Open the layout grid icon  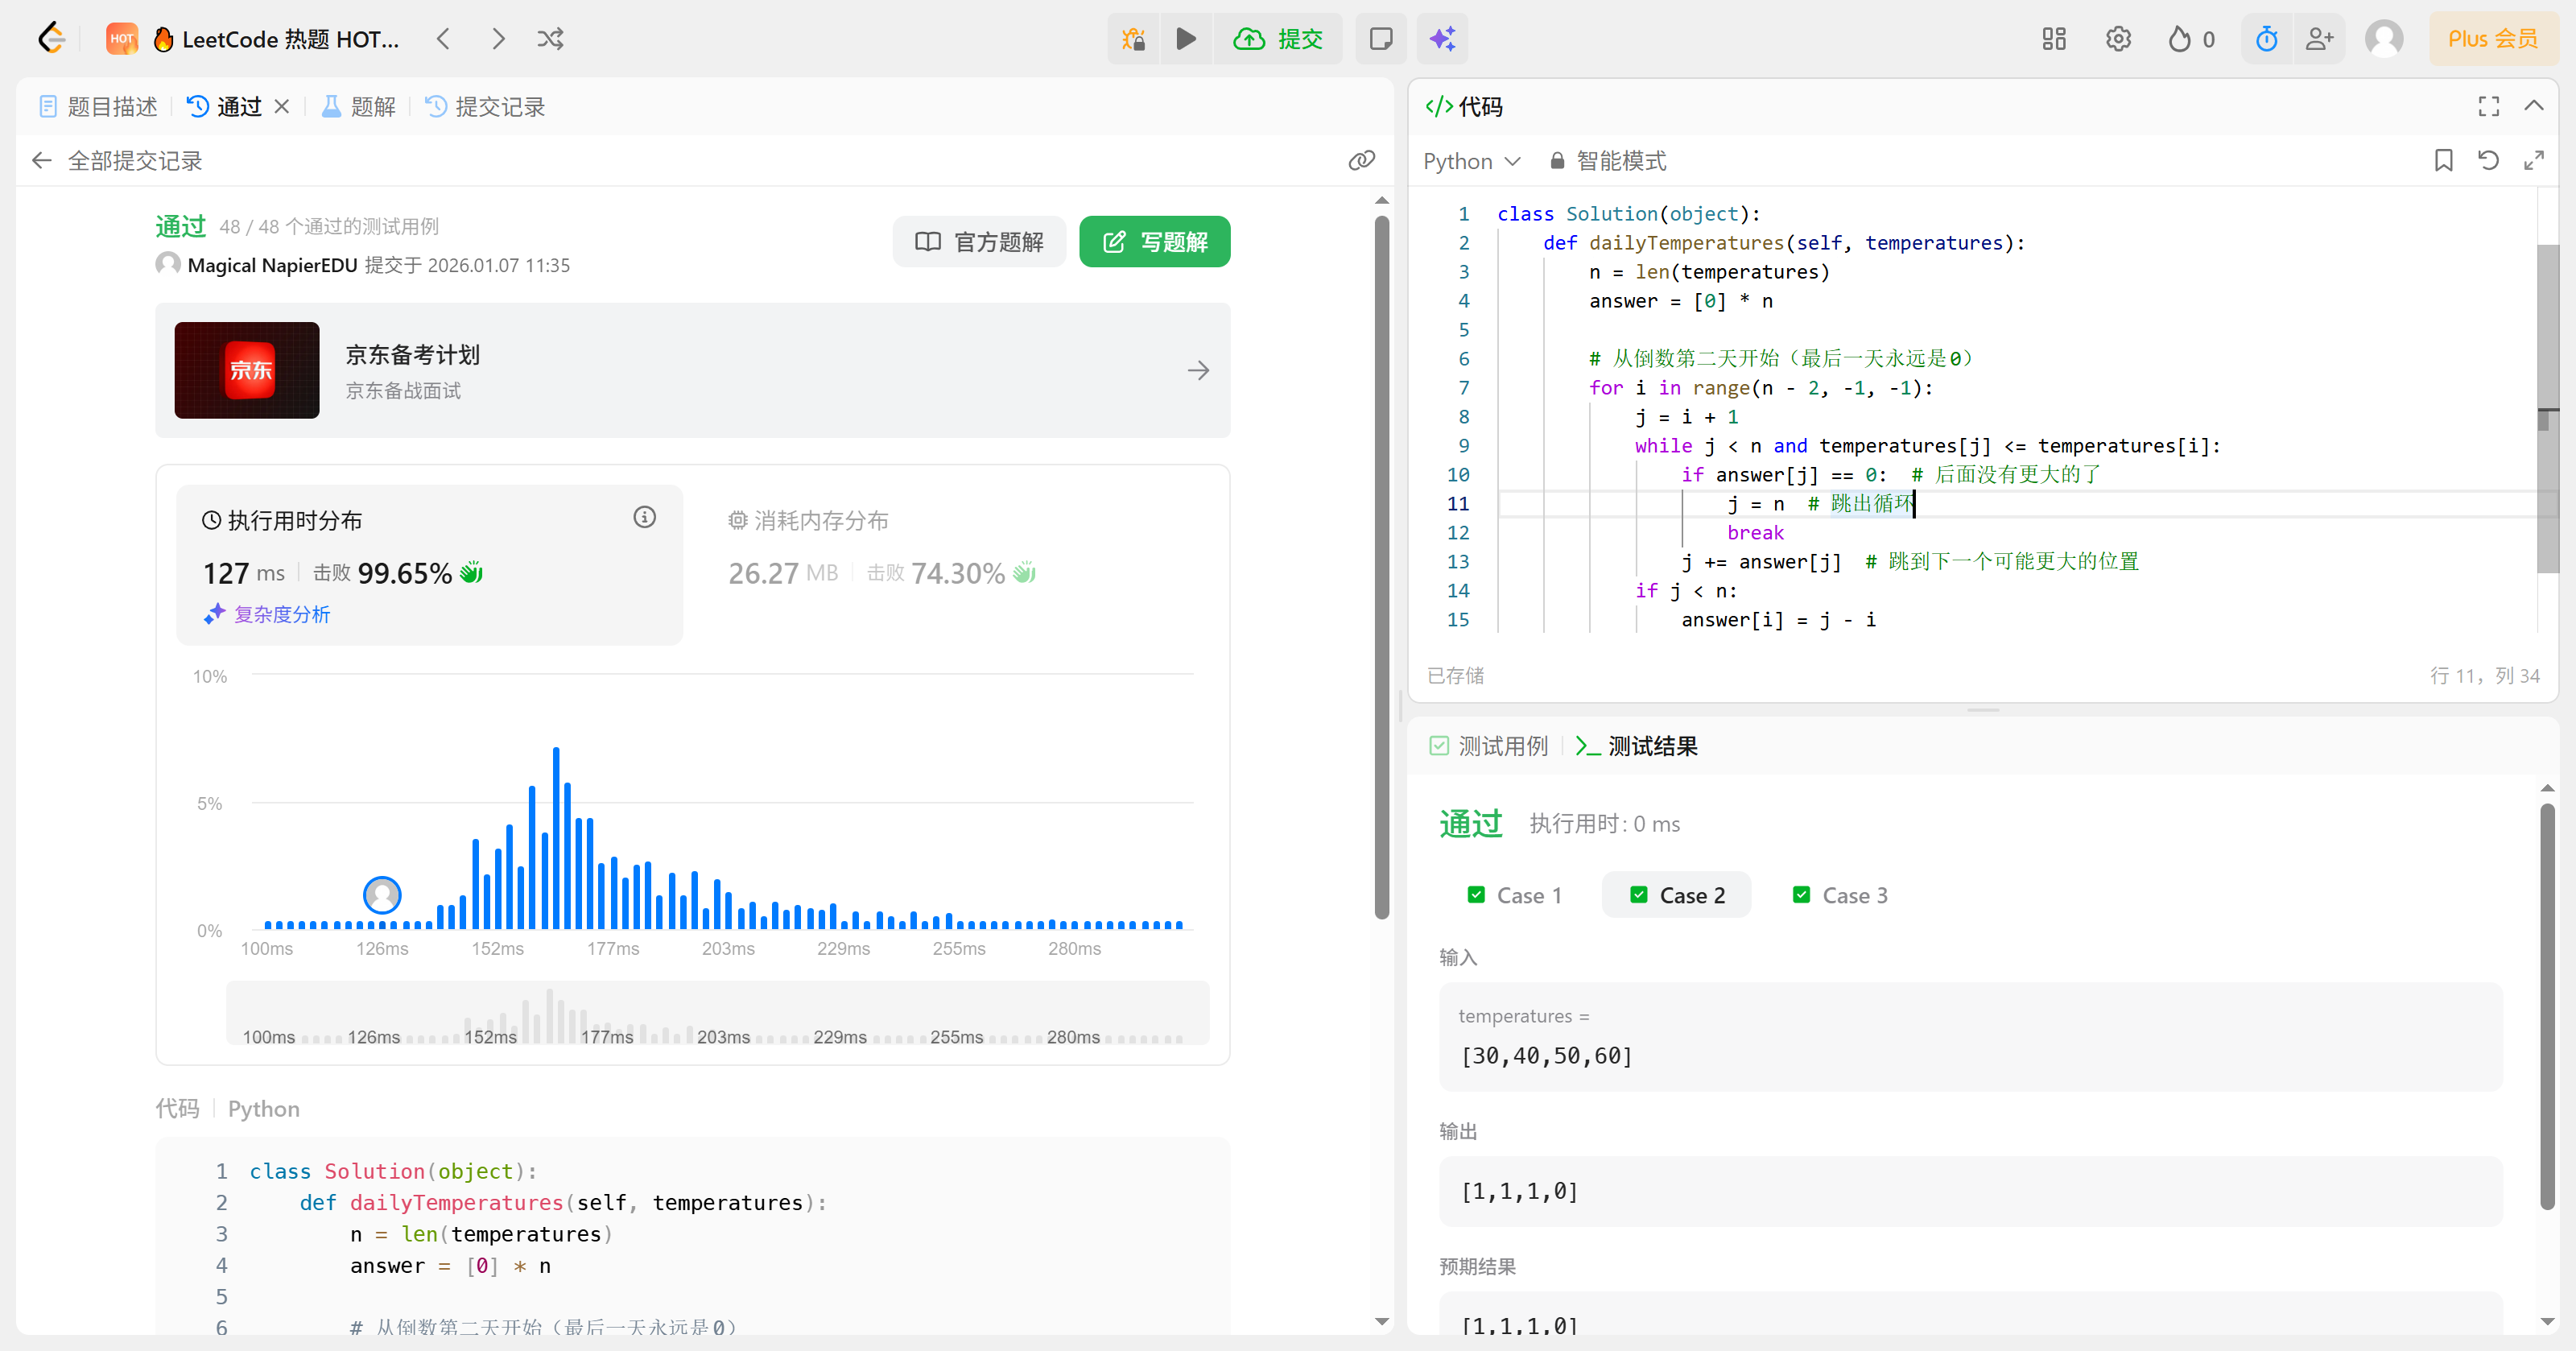2054,39
